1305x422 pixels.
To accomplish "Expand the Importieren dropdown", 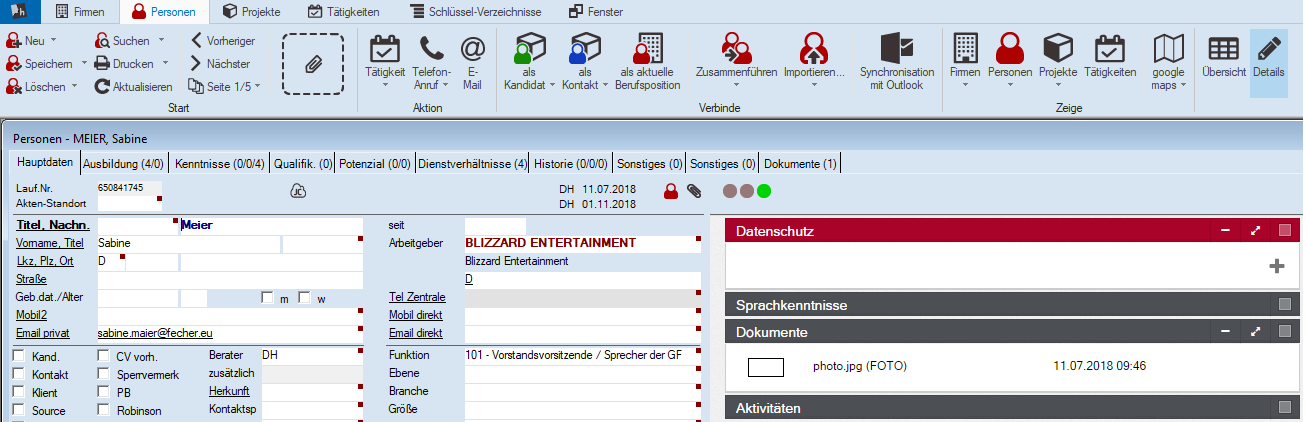I will (x=814, y=85).
